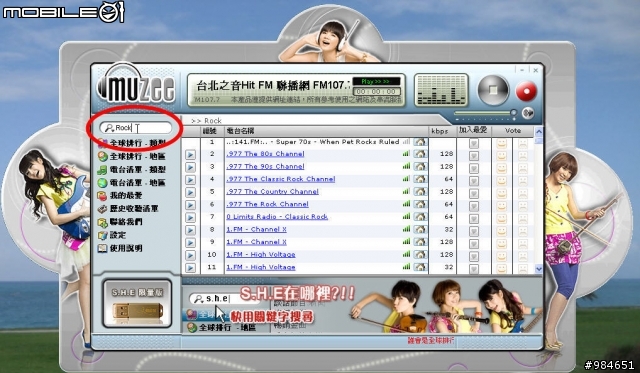Open homepage icon for row 11 High Voltage

click(420, 267)
